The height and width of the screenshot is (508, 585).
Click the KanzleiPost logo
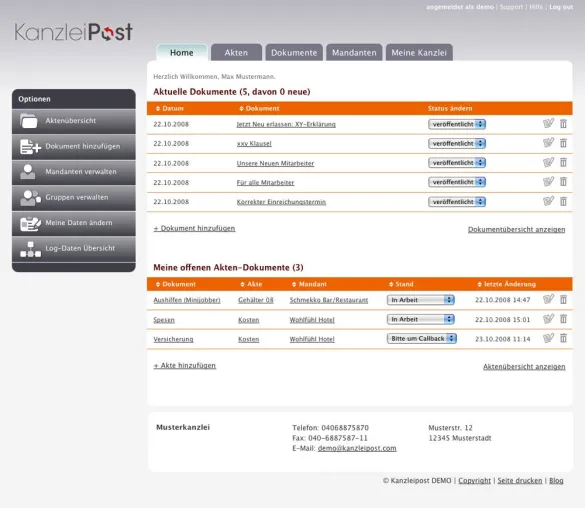coord(73,32)
